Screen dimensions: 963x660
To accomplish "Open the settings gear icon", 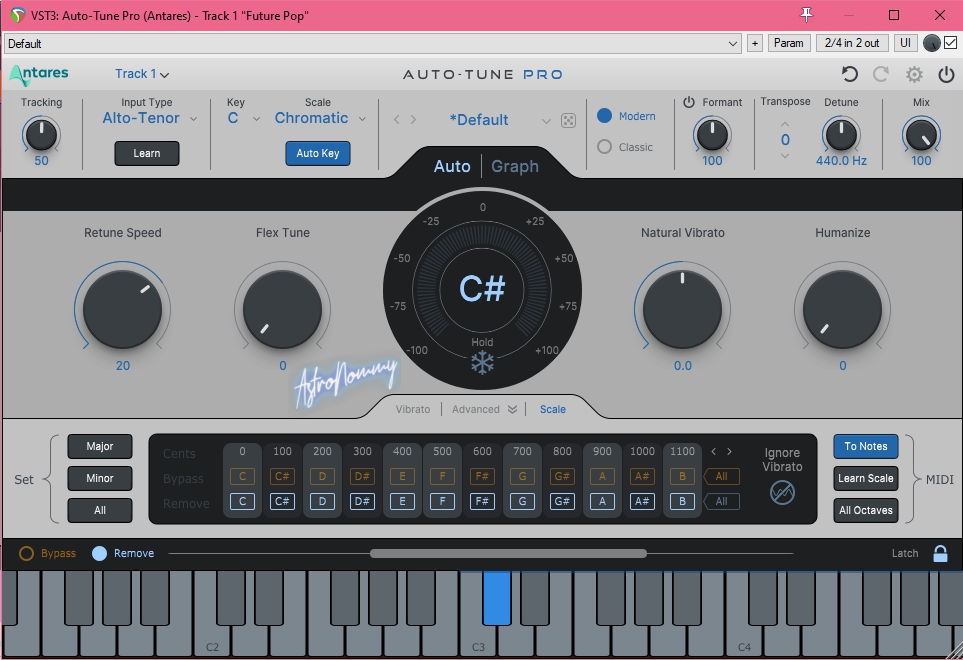I will pyautogui.click(x=914, y=74).
